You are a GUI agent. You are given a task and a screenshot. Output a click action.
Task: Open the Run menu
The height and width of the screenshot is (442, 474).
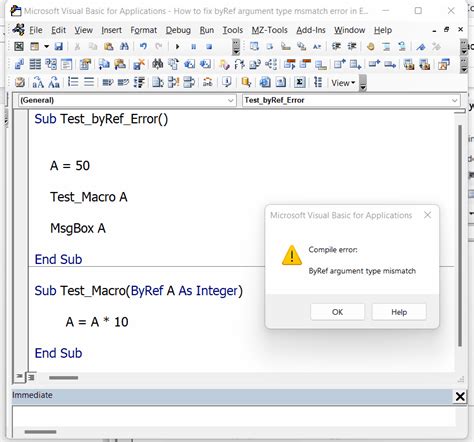tap(207, 30)
